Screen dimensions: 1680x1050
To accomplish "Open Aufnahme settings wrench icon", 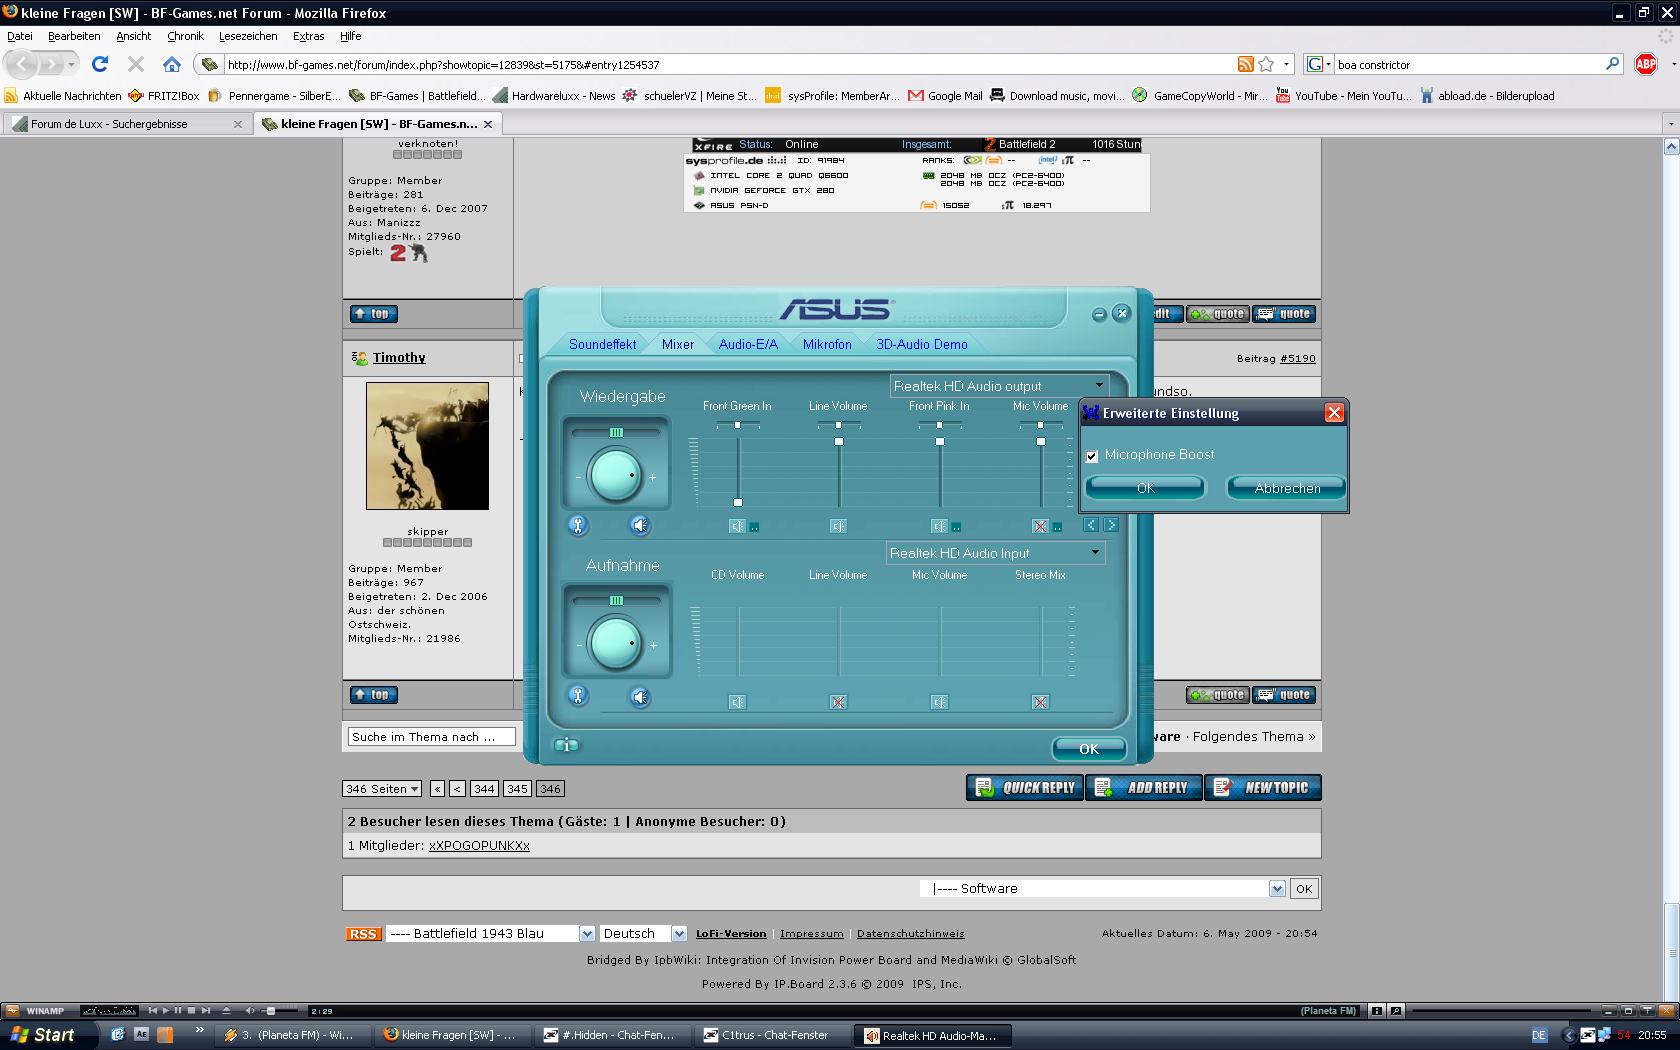I will 577,696.
